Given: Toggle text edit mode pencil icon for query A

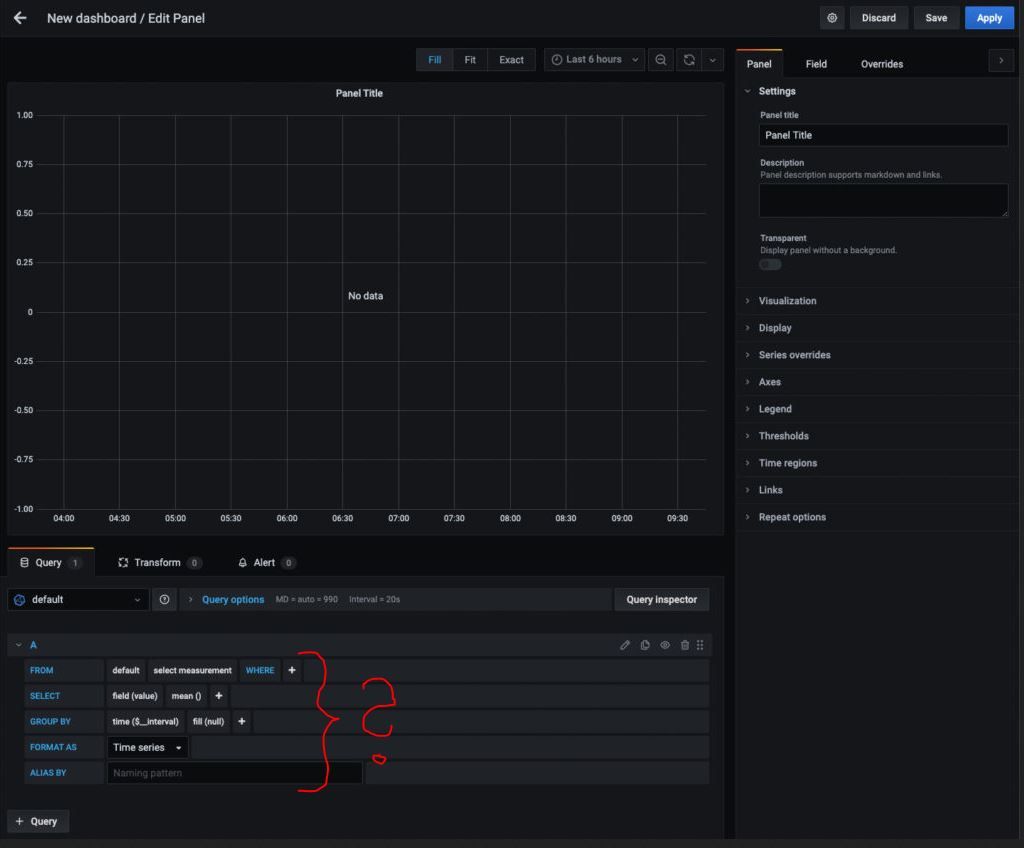Looking at the screenshot, I should pos(625,645).
